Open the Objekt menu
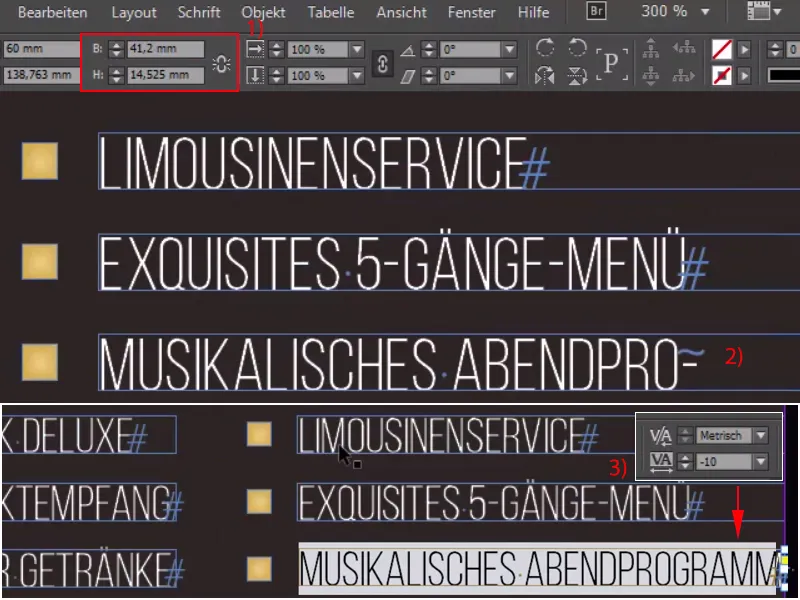The width and height of the screenshot is (800, 600). click(263, 12)
